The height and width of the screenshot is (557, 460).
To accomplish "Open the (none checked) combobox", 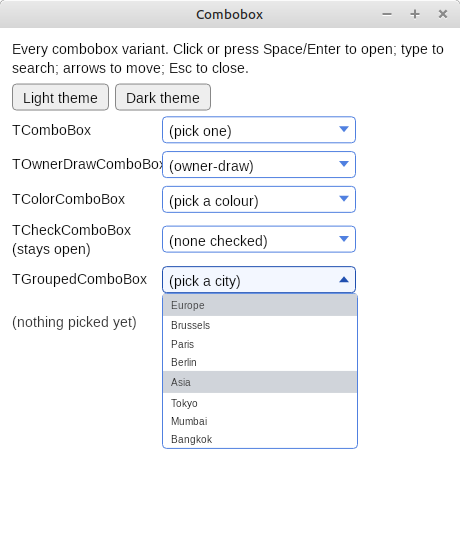I will coord(259,239).
